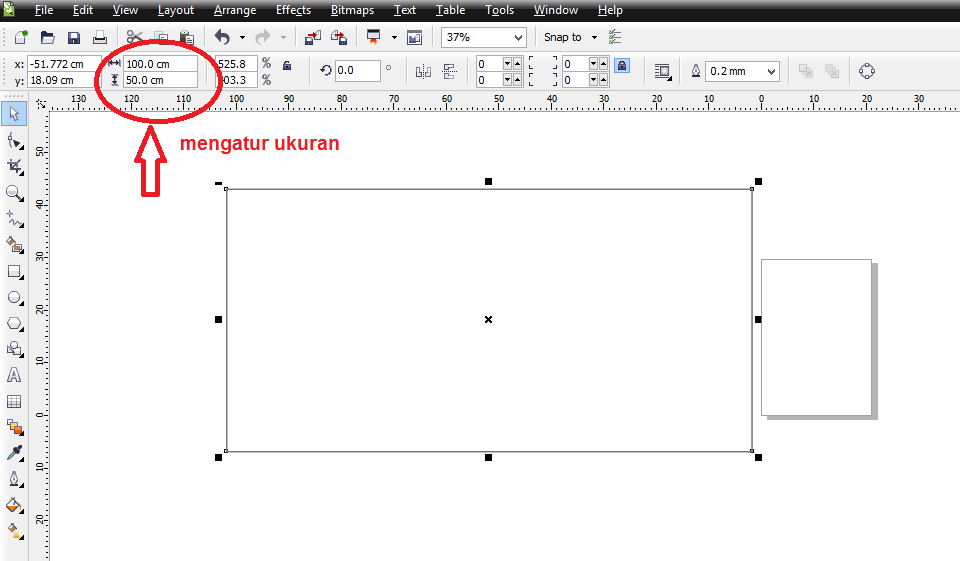Toggle the lock ratio padlock next to scale
Image resolution: width=960 pixels, height=561 pixels.
(x=287, y=66)
